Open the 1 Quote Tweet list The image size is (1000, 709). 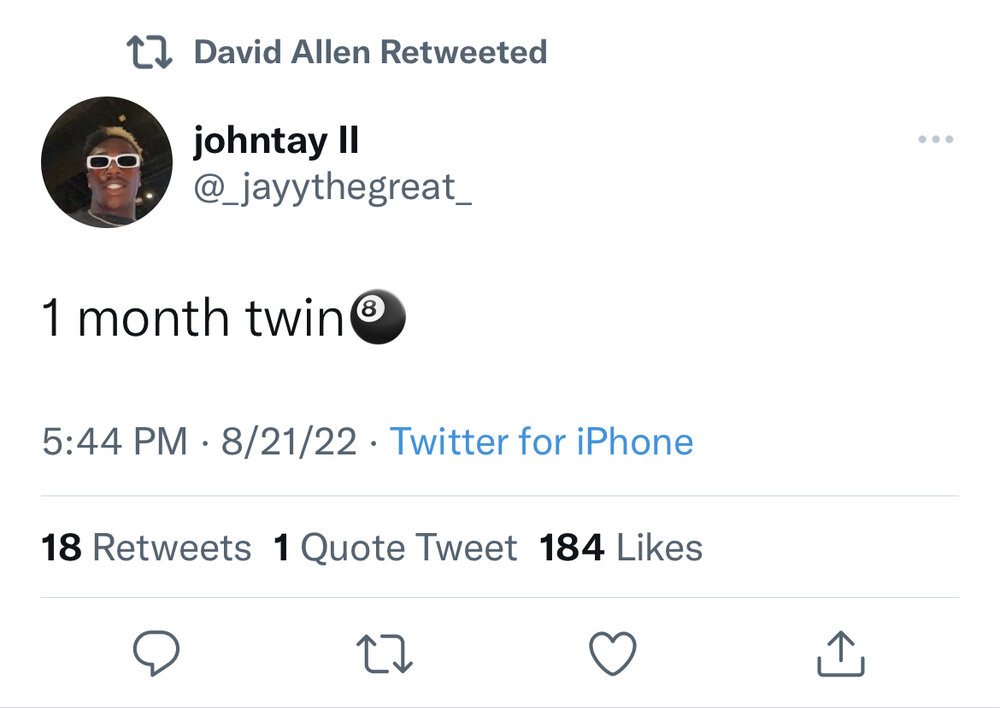(395, 547)
